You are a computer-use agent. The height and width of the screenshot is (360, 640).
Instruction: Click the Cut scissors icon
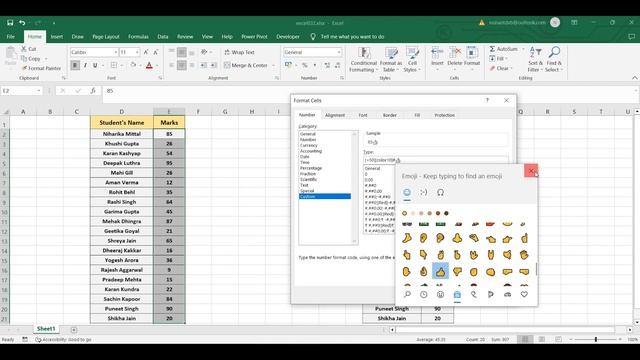[x=24, y=49]
